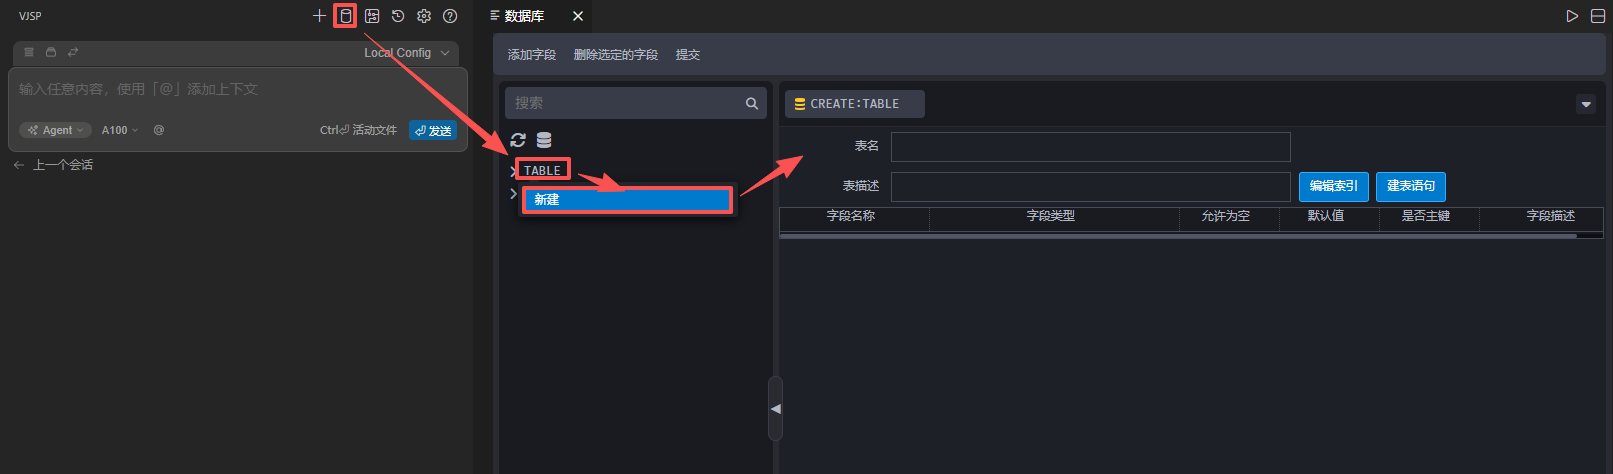1613x474 pixels.
Task: Open the Agent mode dropdown
Action: click(56, 130)
